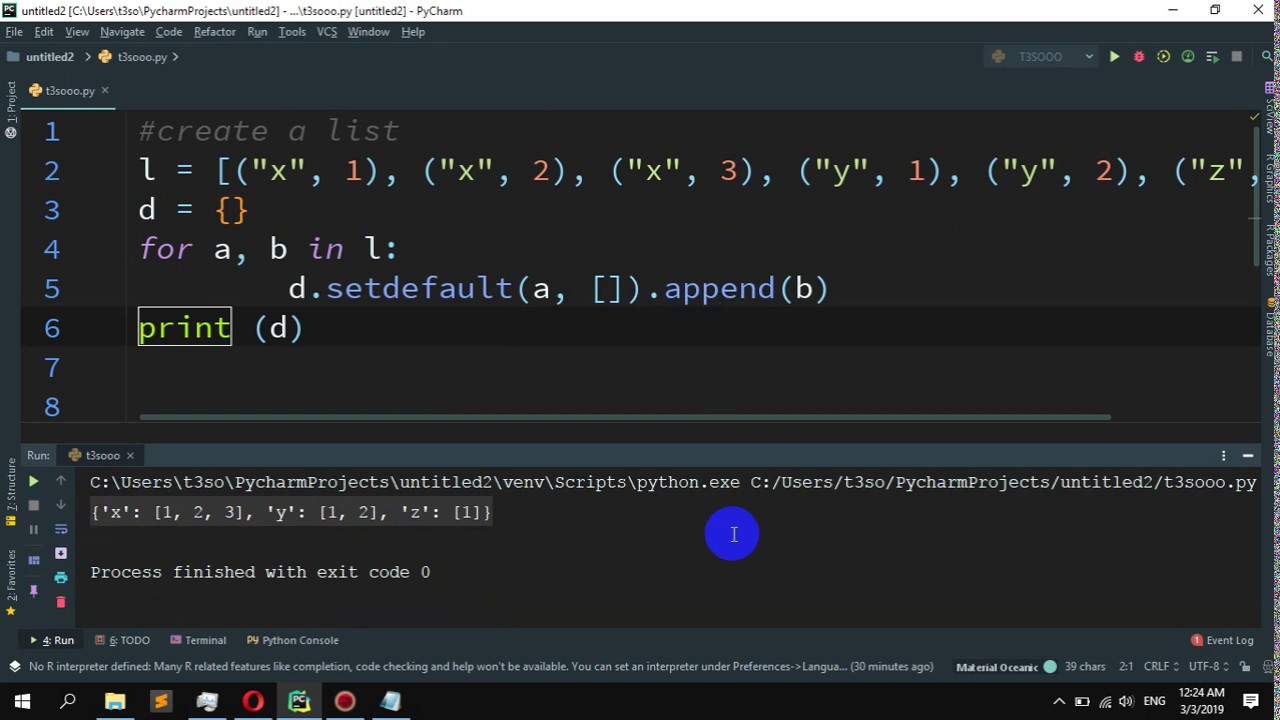Change line separator CRLF in status bar
The height and width of the screenshot is (720, 1280).
(x=1161, y=667)
